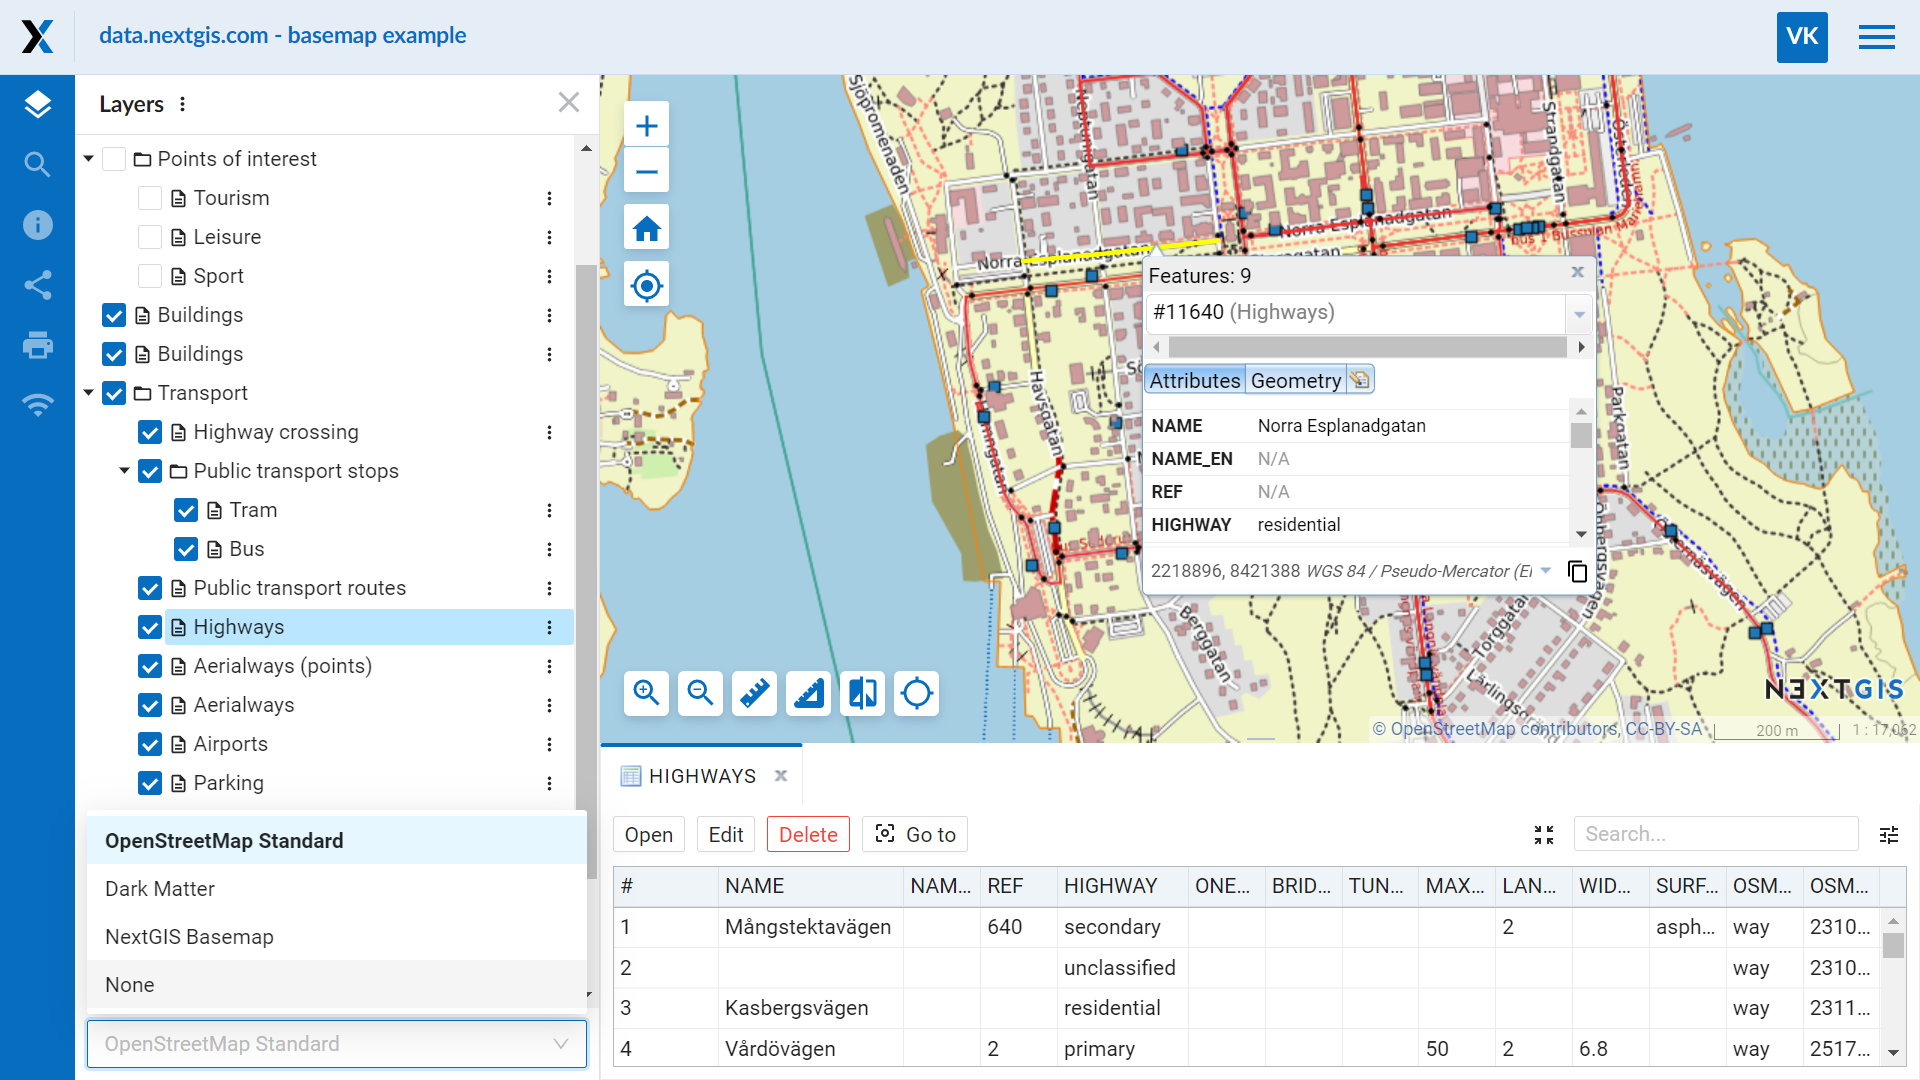Return to home map extent
Image resolution: width=1920 pixels, height=1080 pixels.
click(647, 229)
